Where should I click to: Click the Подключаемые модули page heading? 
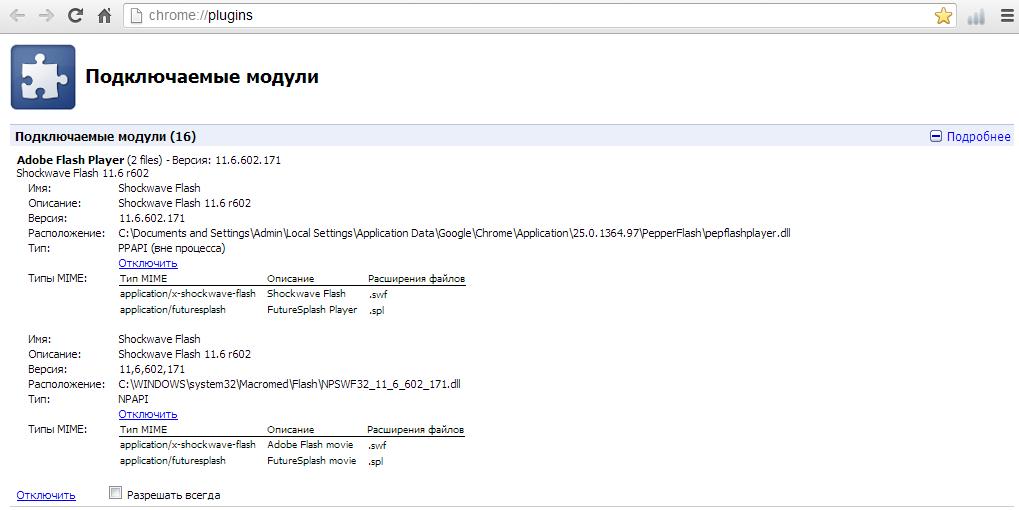(202, 77)
